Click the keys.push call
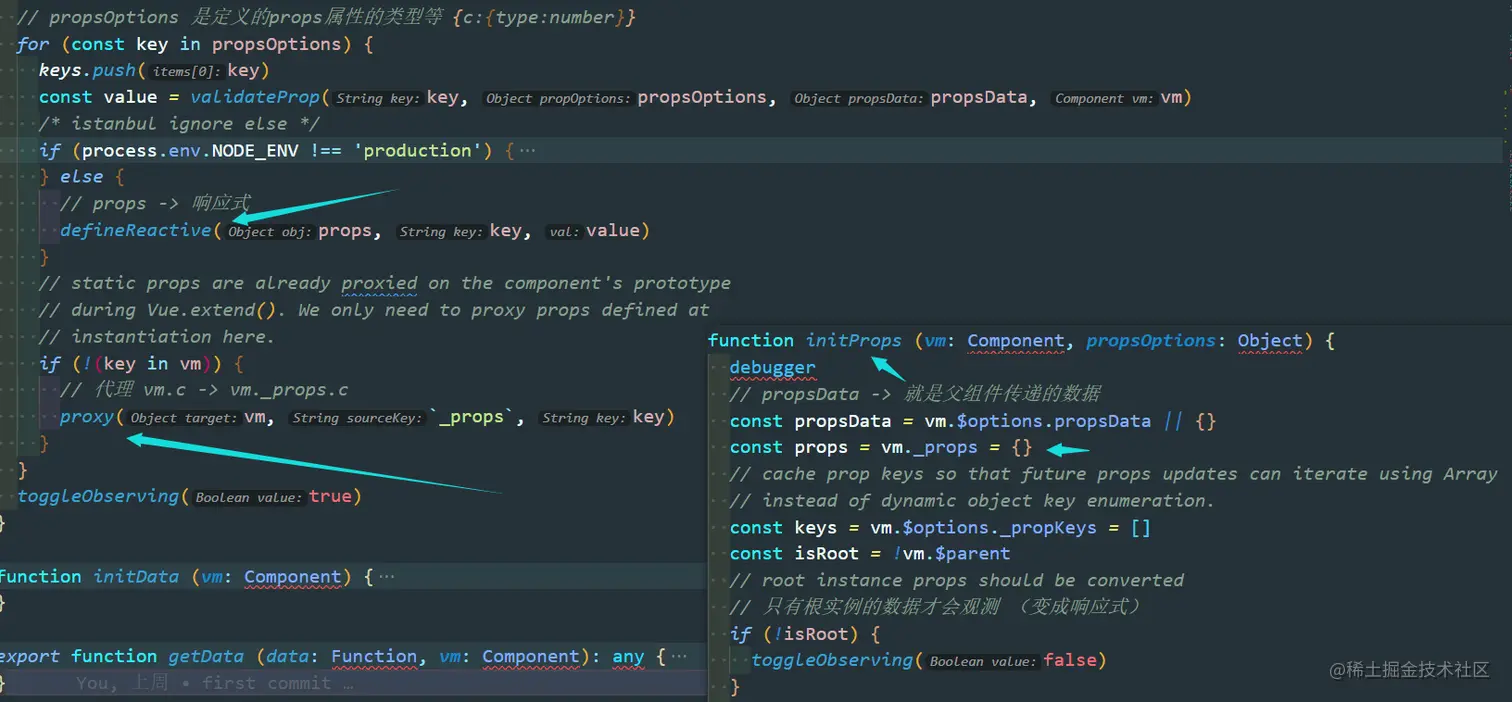The height and width of the screenshot is (702, 1512). 154,71
